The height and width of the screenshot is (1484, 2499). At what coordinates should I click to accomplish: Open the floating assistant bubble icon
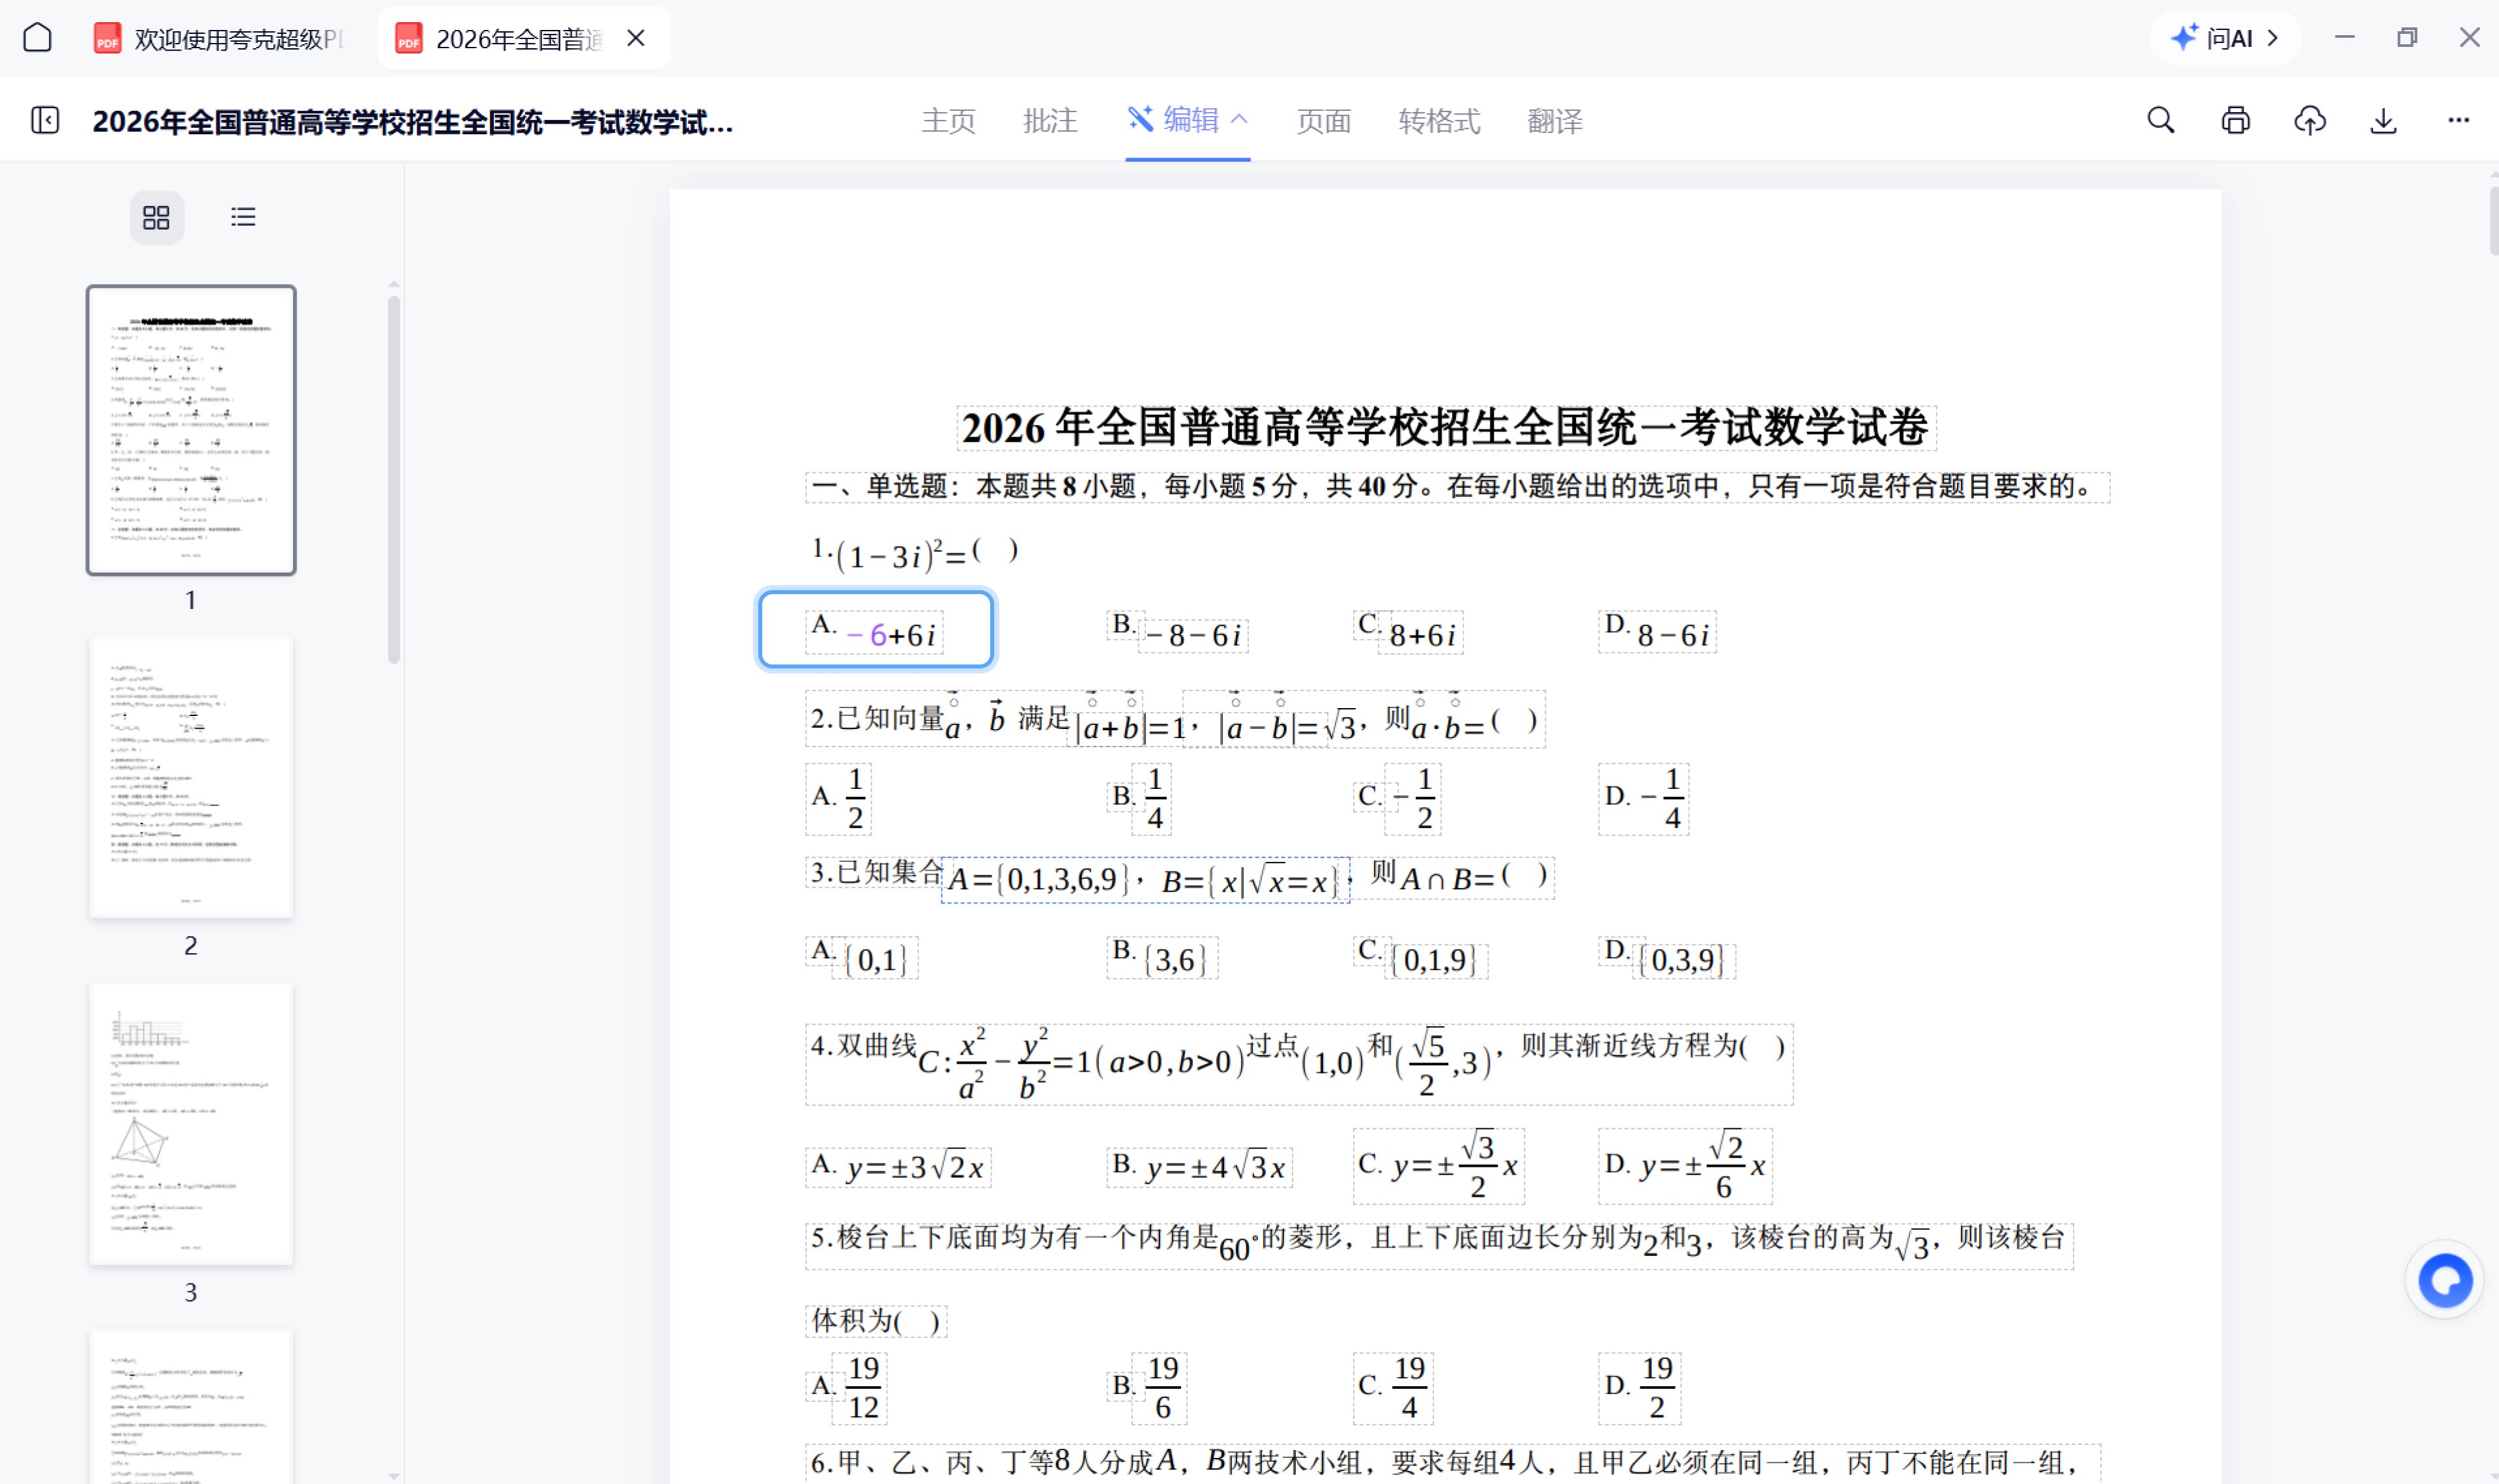[x=2444, y=1280]
